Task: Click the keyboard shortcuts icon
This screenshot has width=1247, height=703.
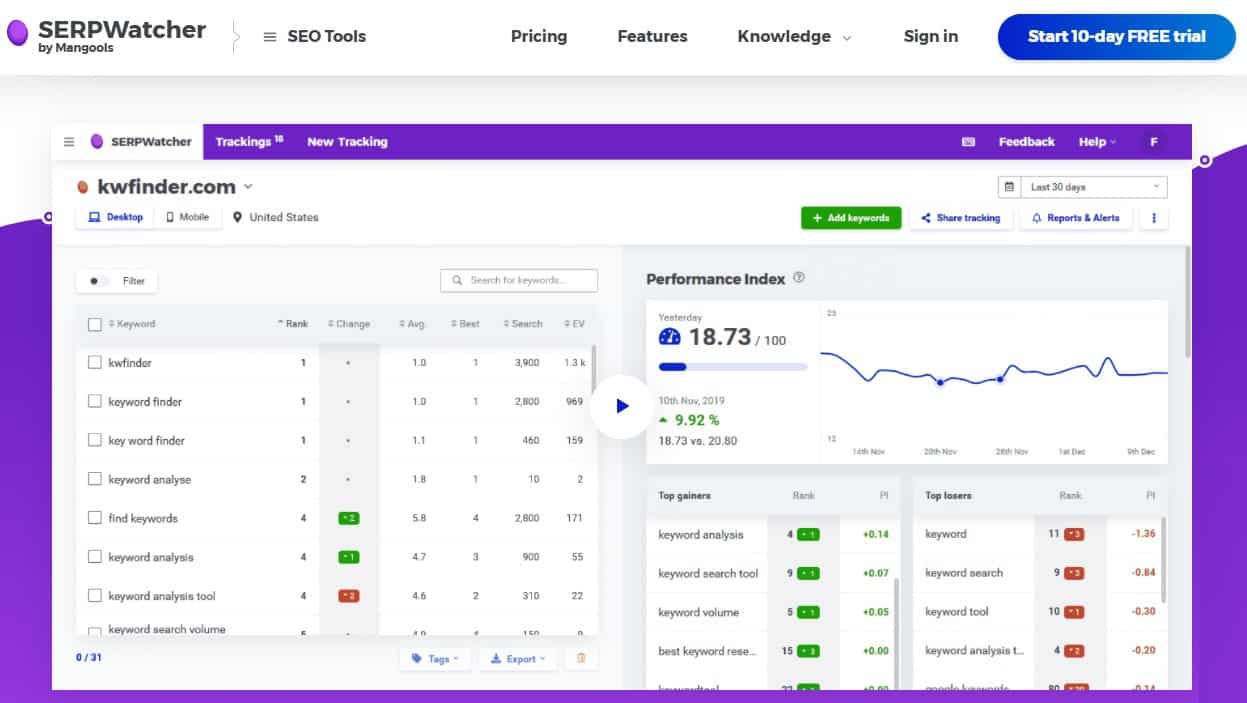Action: point(968,142)
